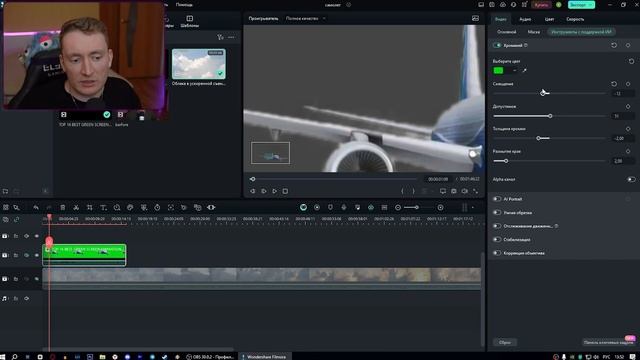Click the Купить button at top
The height and width of the screenshot is (360, 640).
point(541,5)
